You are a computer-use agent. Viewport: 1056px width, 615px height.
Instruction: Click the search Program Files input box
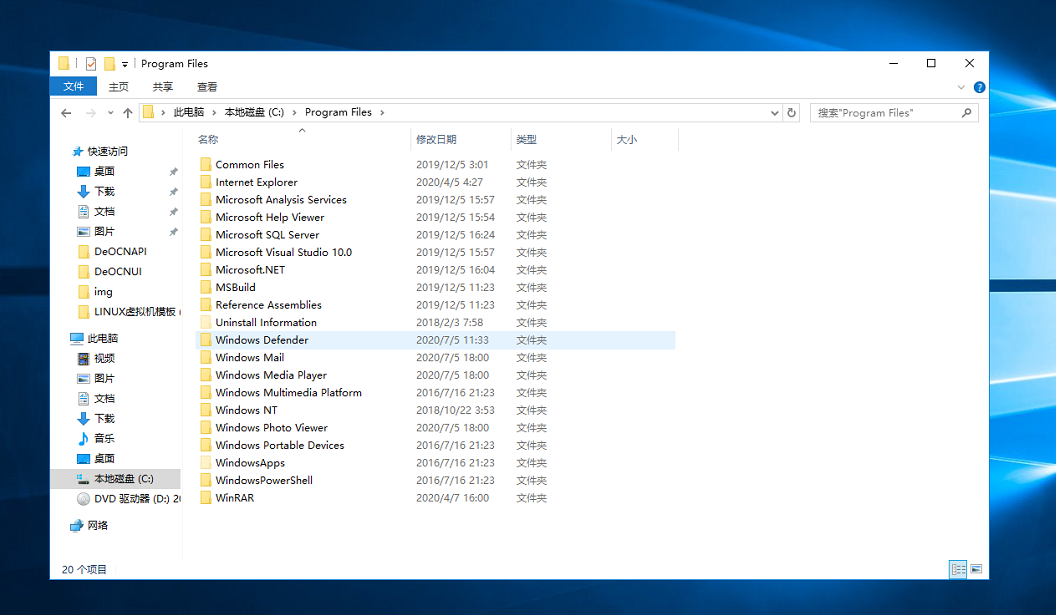(x=885, y=113)
